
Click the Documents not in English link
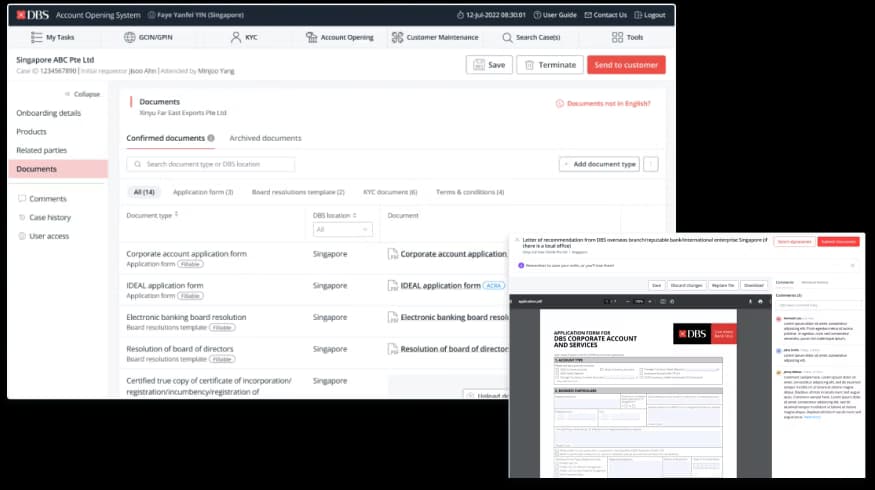click(x=608, y=104)
